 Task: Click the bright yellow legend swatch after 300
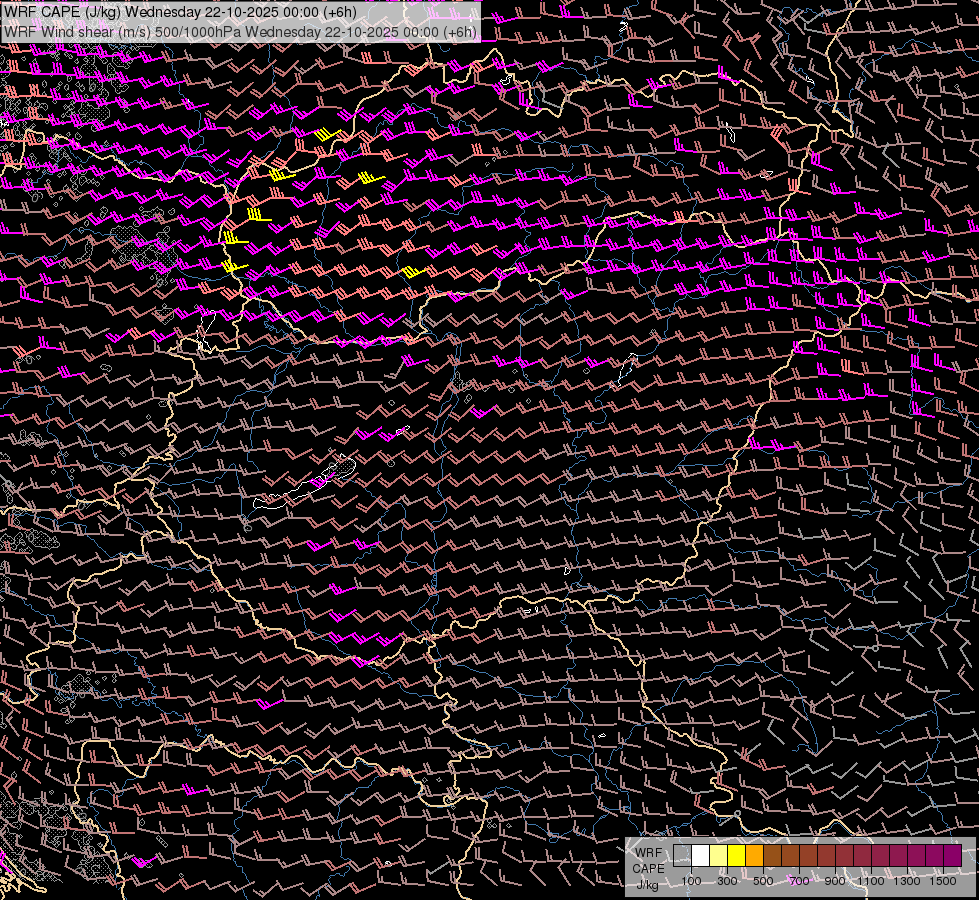[x=737, y=856]
